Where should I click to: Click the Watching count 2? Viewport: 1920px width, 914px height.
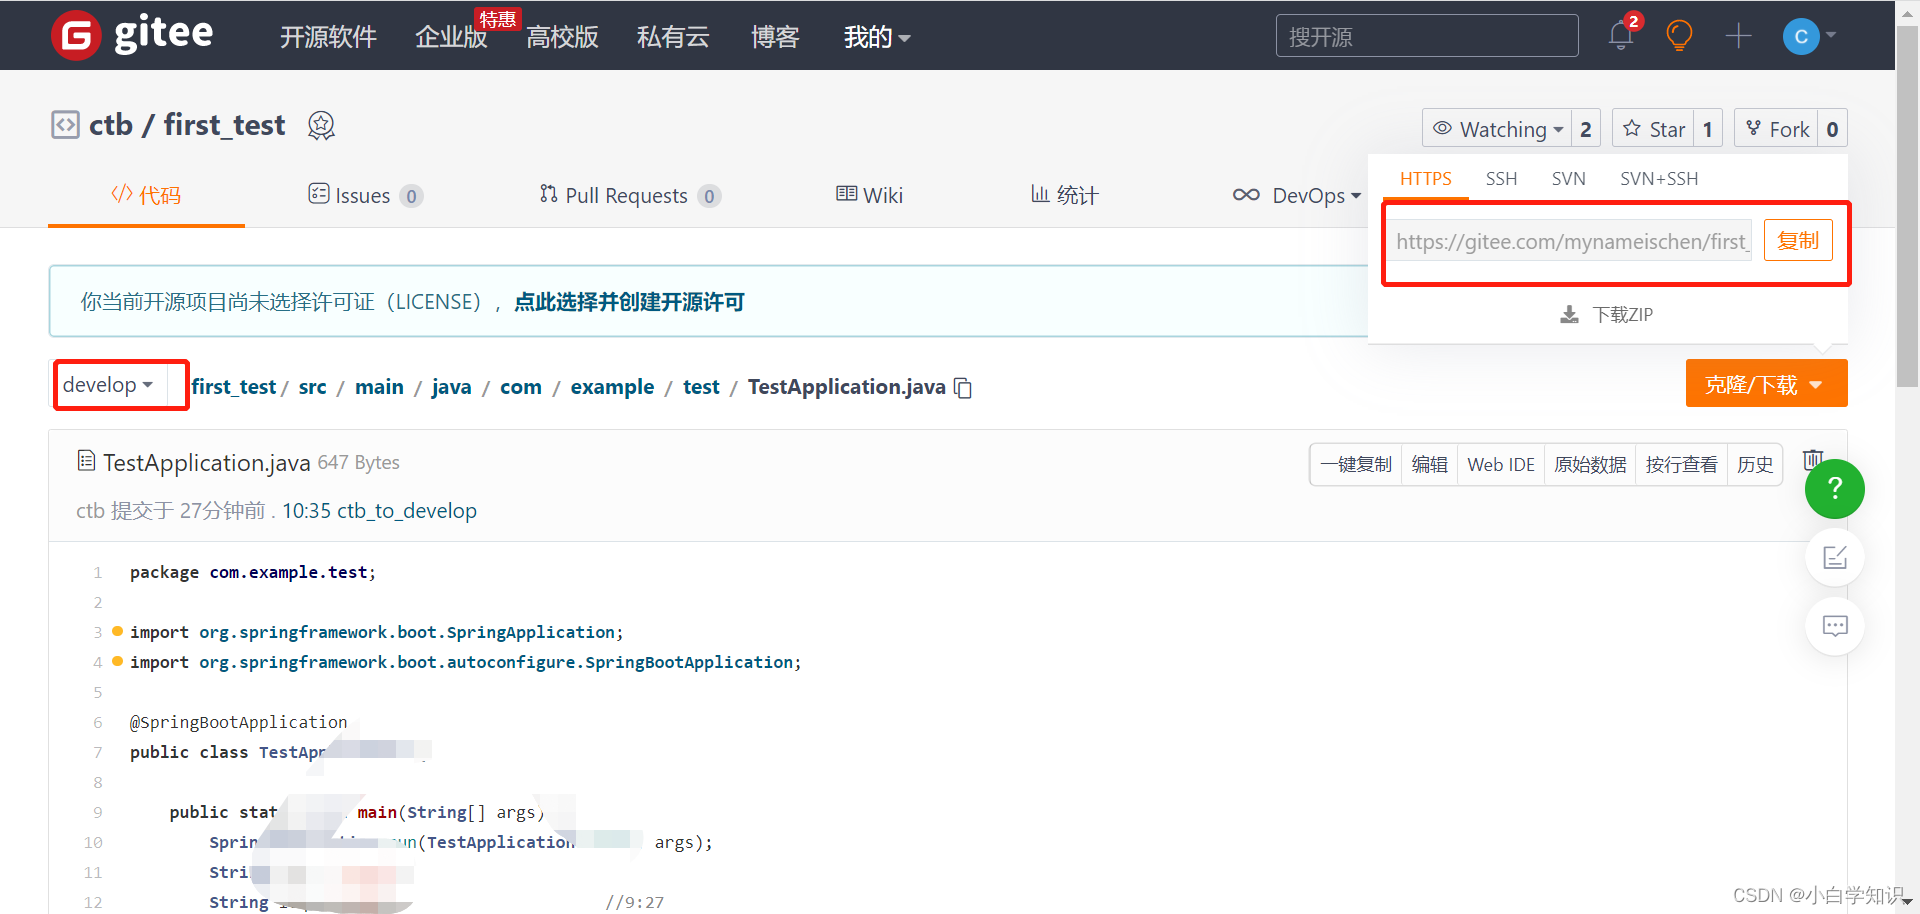(x=1586, y=129)
